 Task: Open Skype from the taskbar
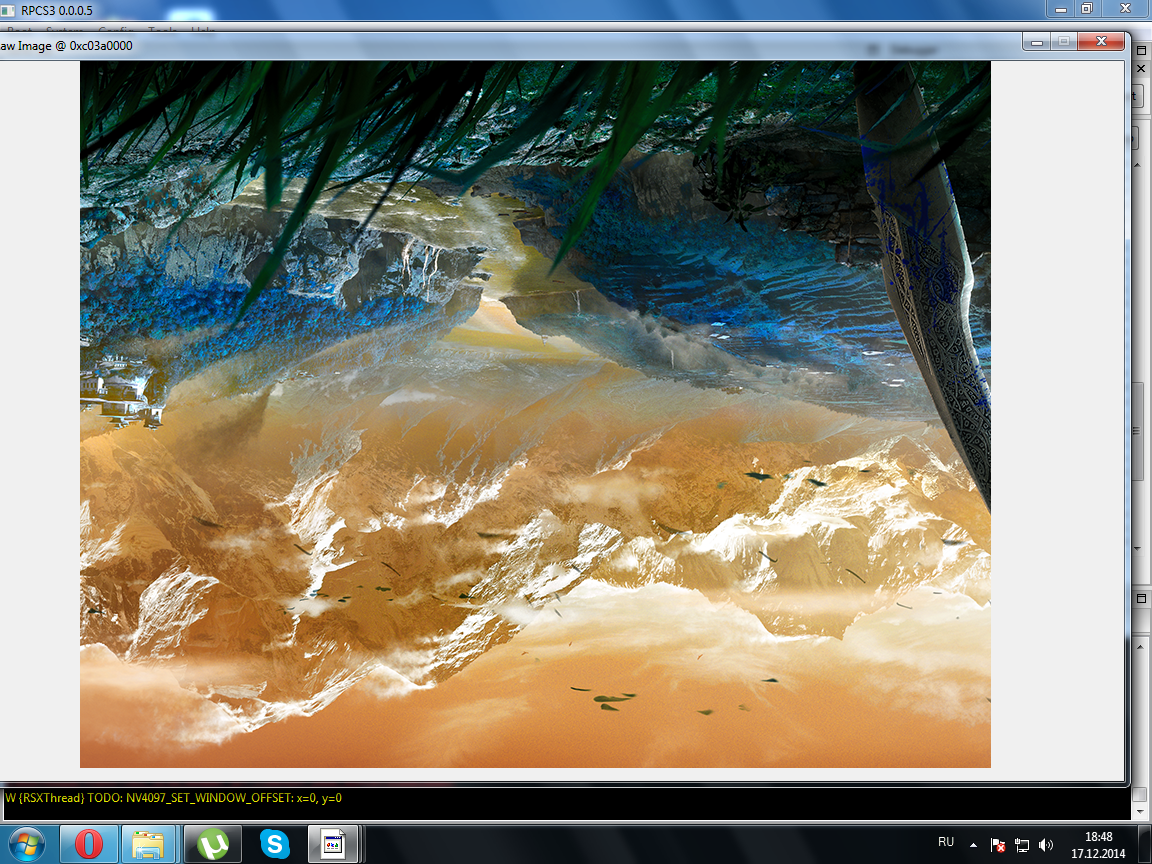pyautogui.click(x=273, y=844)
